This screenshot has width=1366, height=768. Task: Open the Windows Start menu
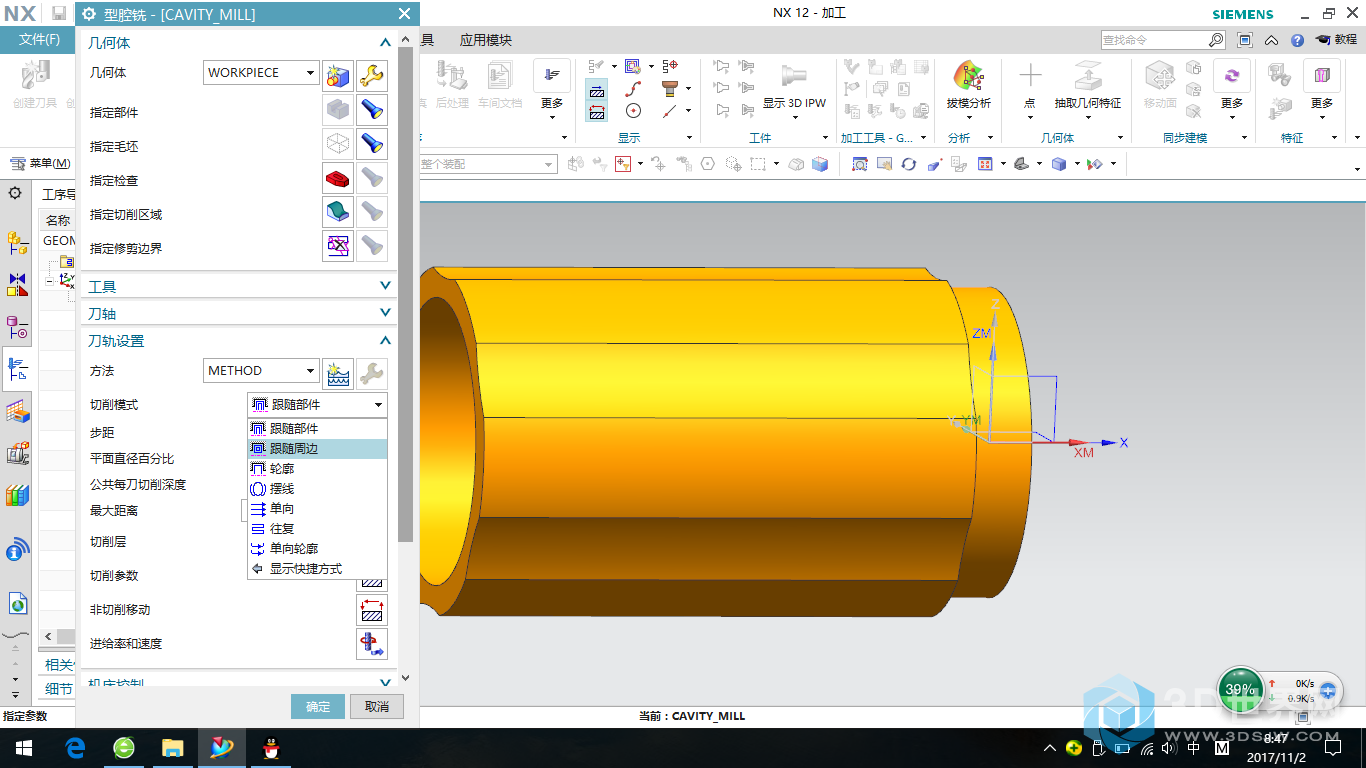(24, 747)
